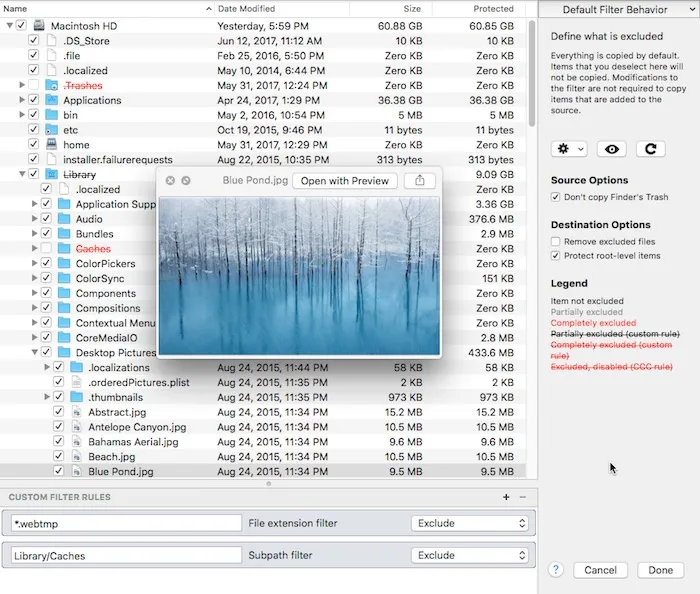
Task: Click the blue question mark help button
Action: pyautogui.click(x=556, y=569)
